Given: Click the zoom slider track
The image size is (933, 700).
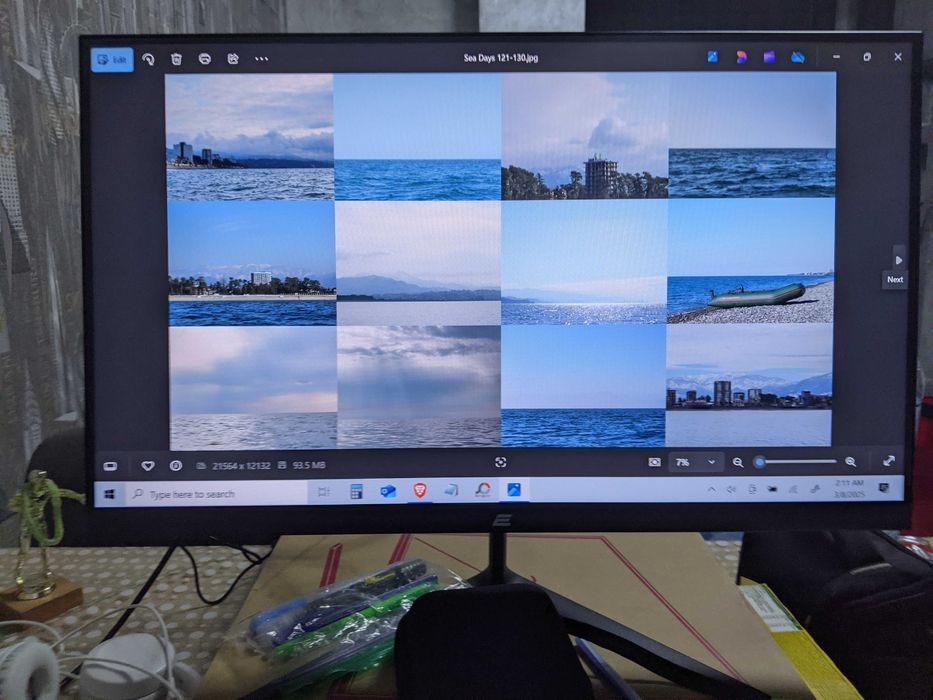Looking at the screenshot, I should click(797, 461).
